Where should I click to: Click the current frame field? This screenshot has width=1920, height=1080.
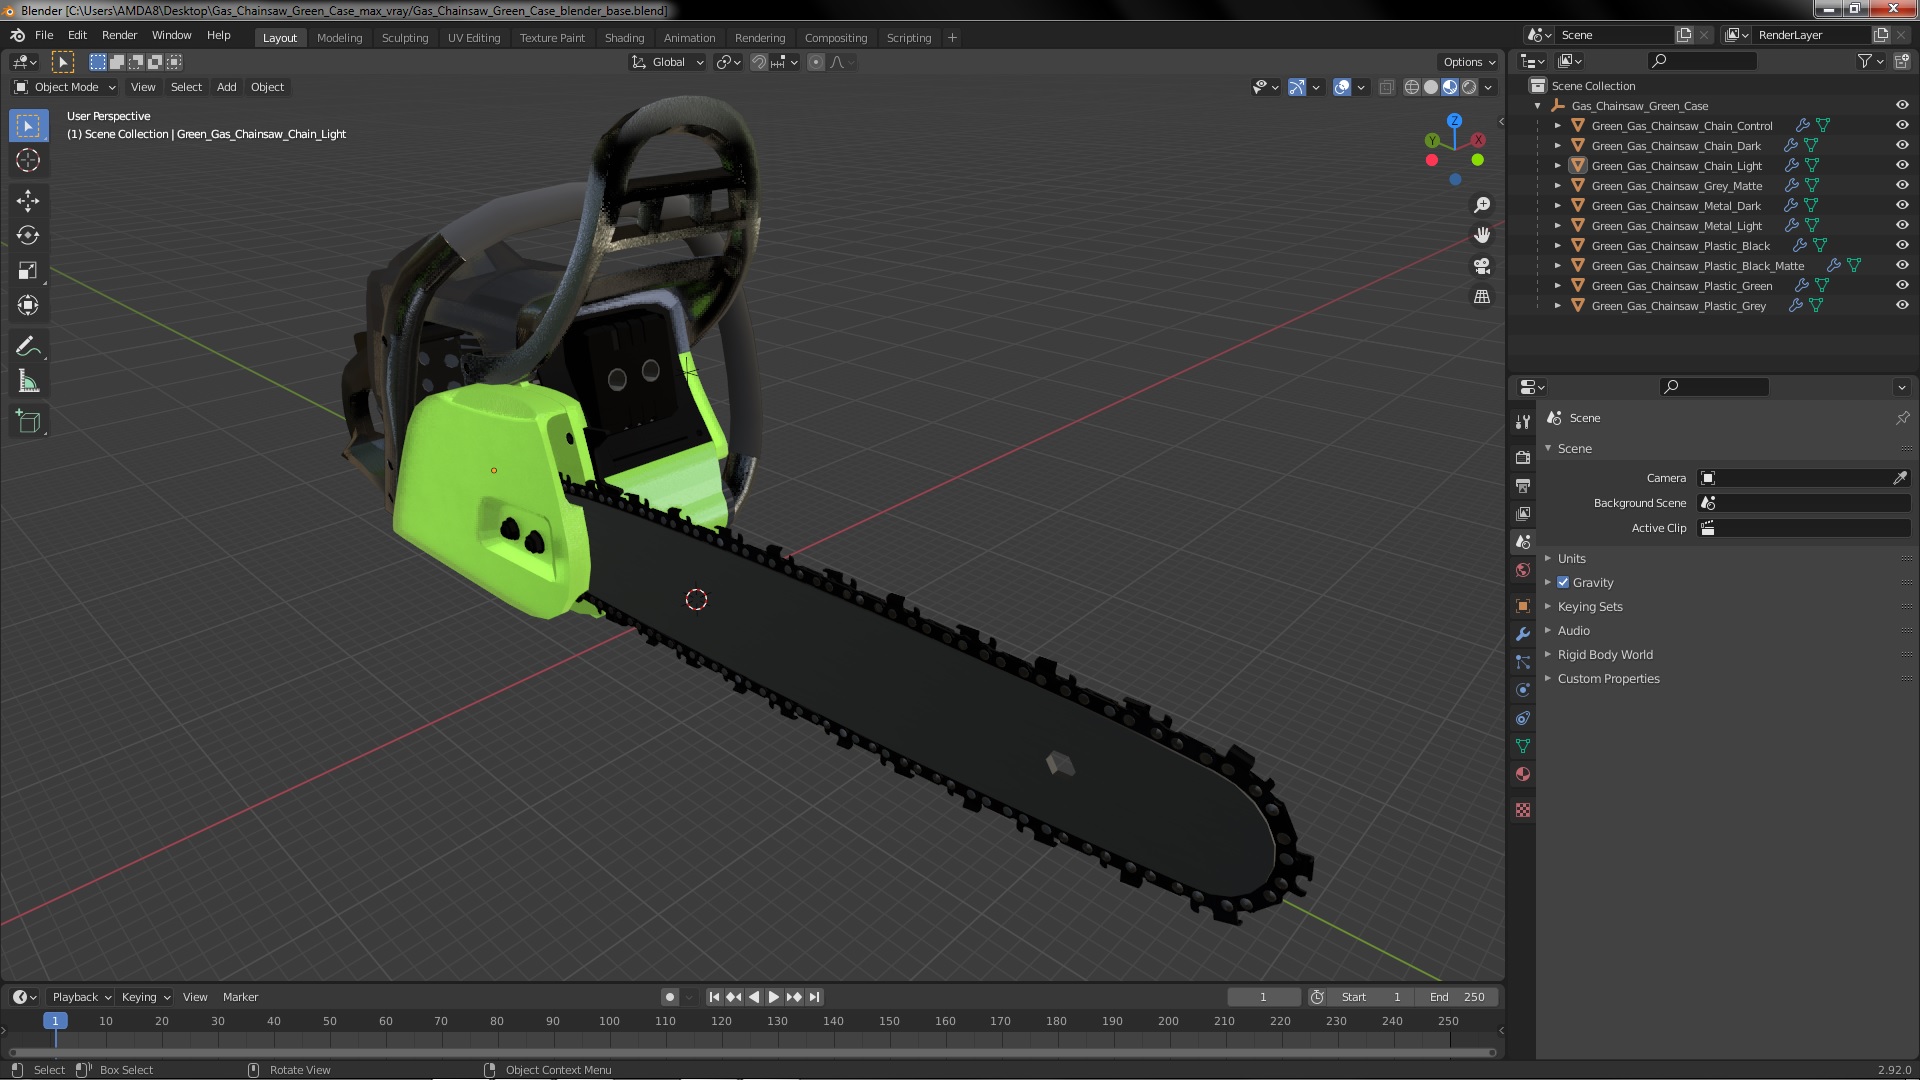pyautogui.click(x=1263, y=997)
